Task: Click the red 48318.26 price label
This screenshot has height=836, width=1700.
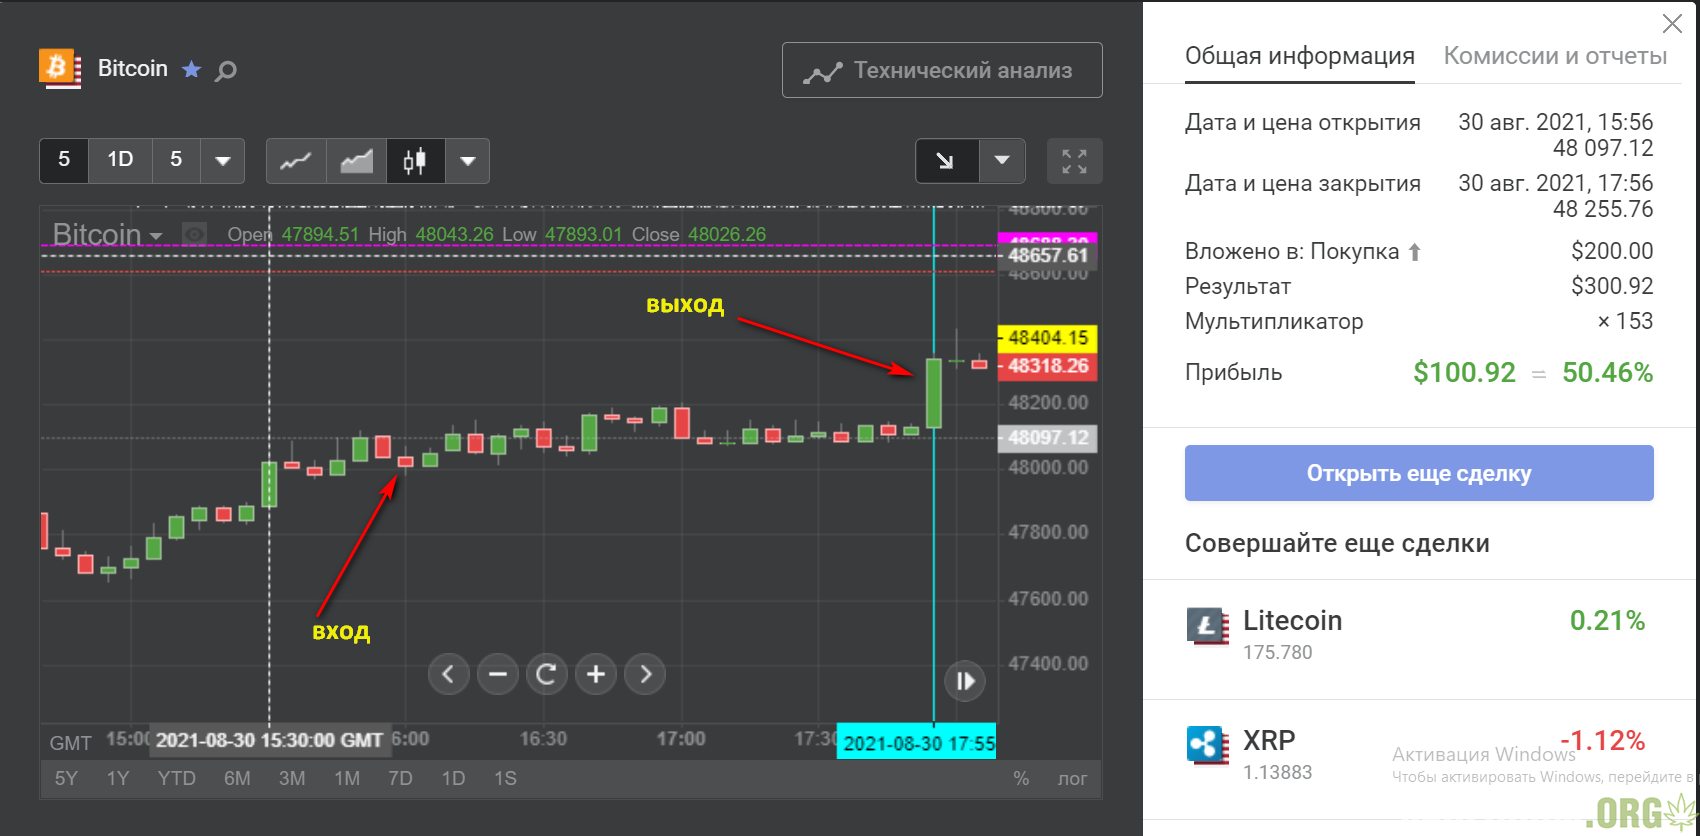Action: 1048,366
